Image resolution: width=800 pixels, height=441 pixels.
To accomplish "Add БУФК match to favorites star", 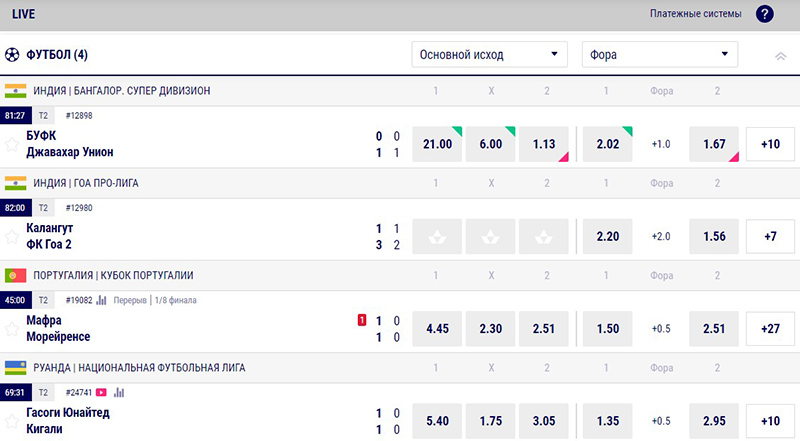I will 13,144.
